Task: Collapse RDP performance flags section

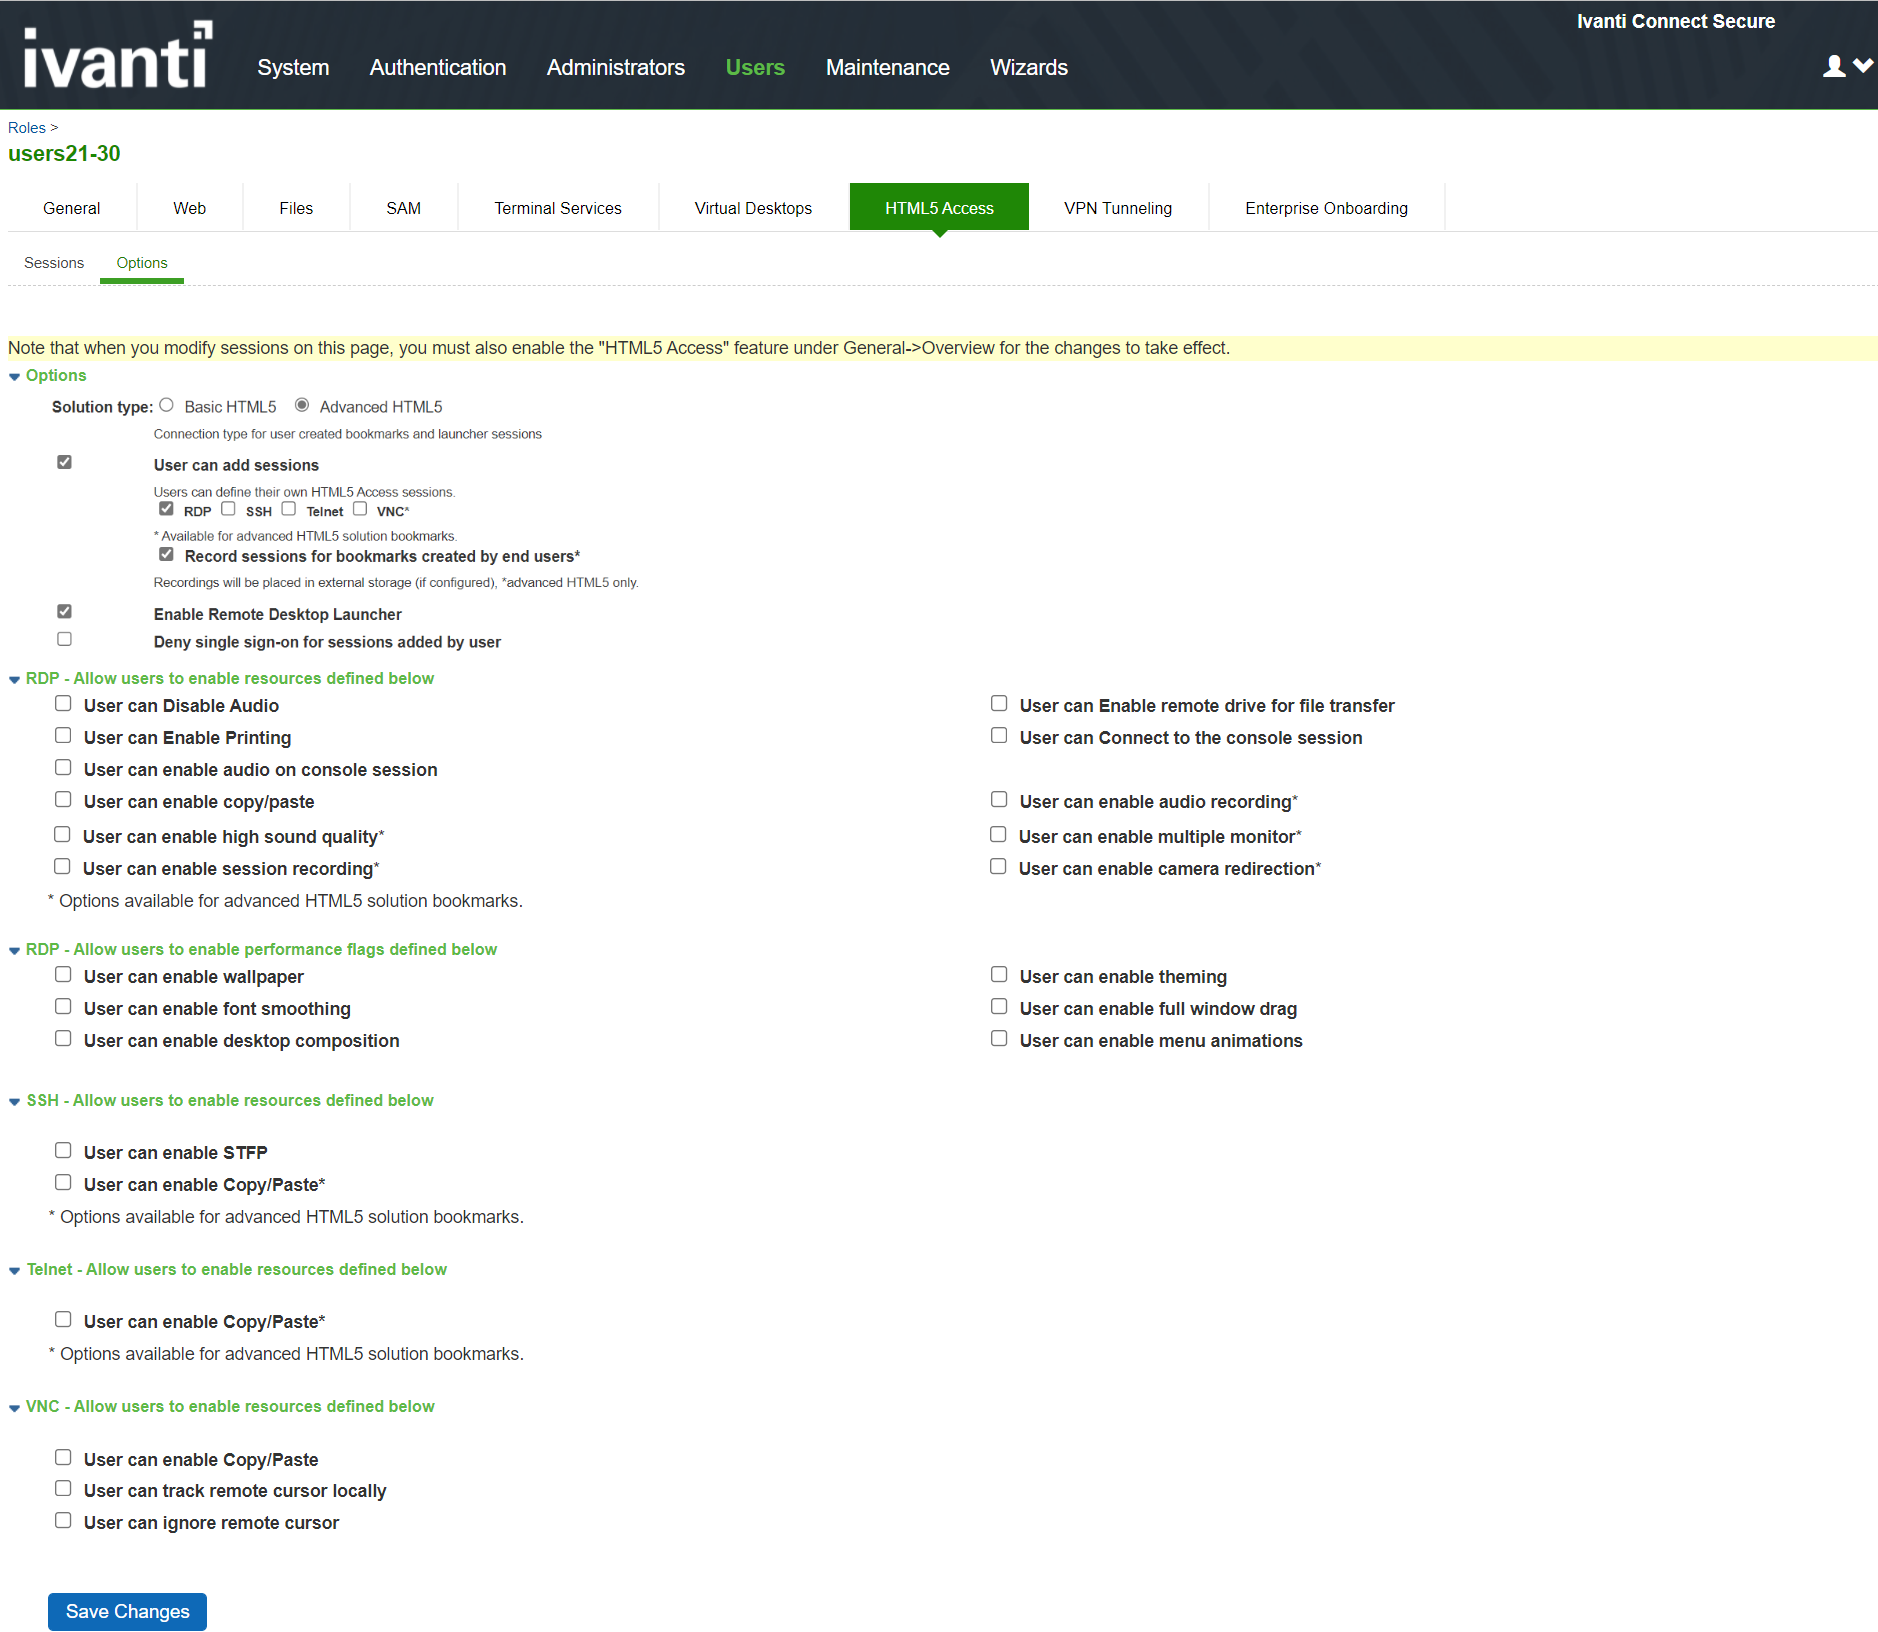Action: tap(15, 951)
